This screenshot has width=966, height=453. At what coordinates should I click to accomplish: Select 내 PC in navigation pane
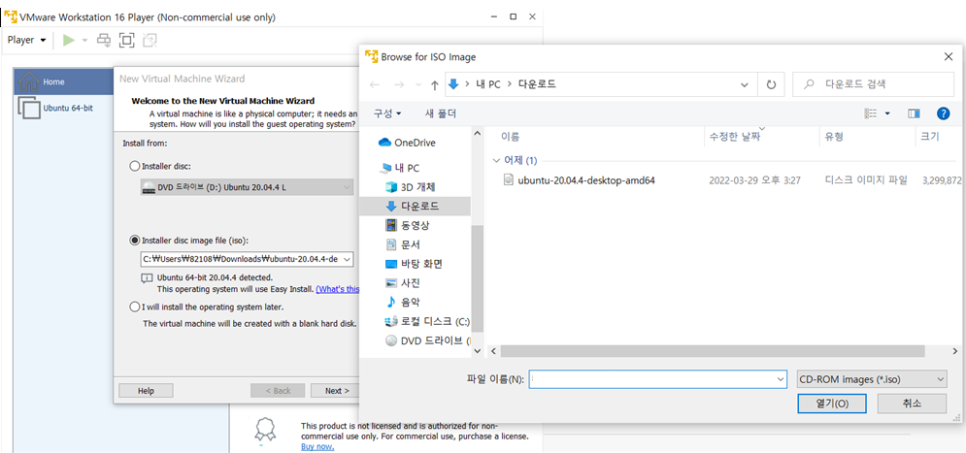[402, 168]
